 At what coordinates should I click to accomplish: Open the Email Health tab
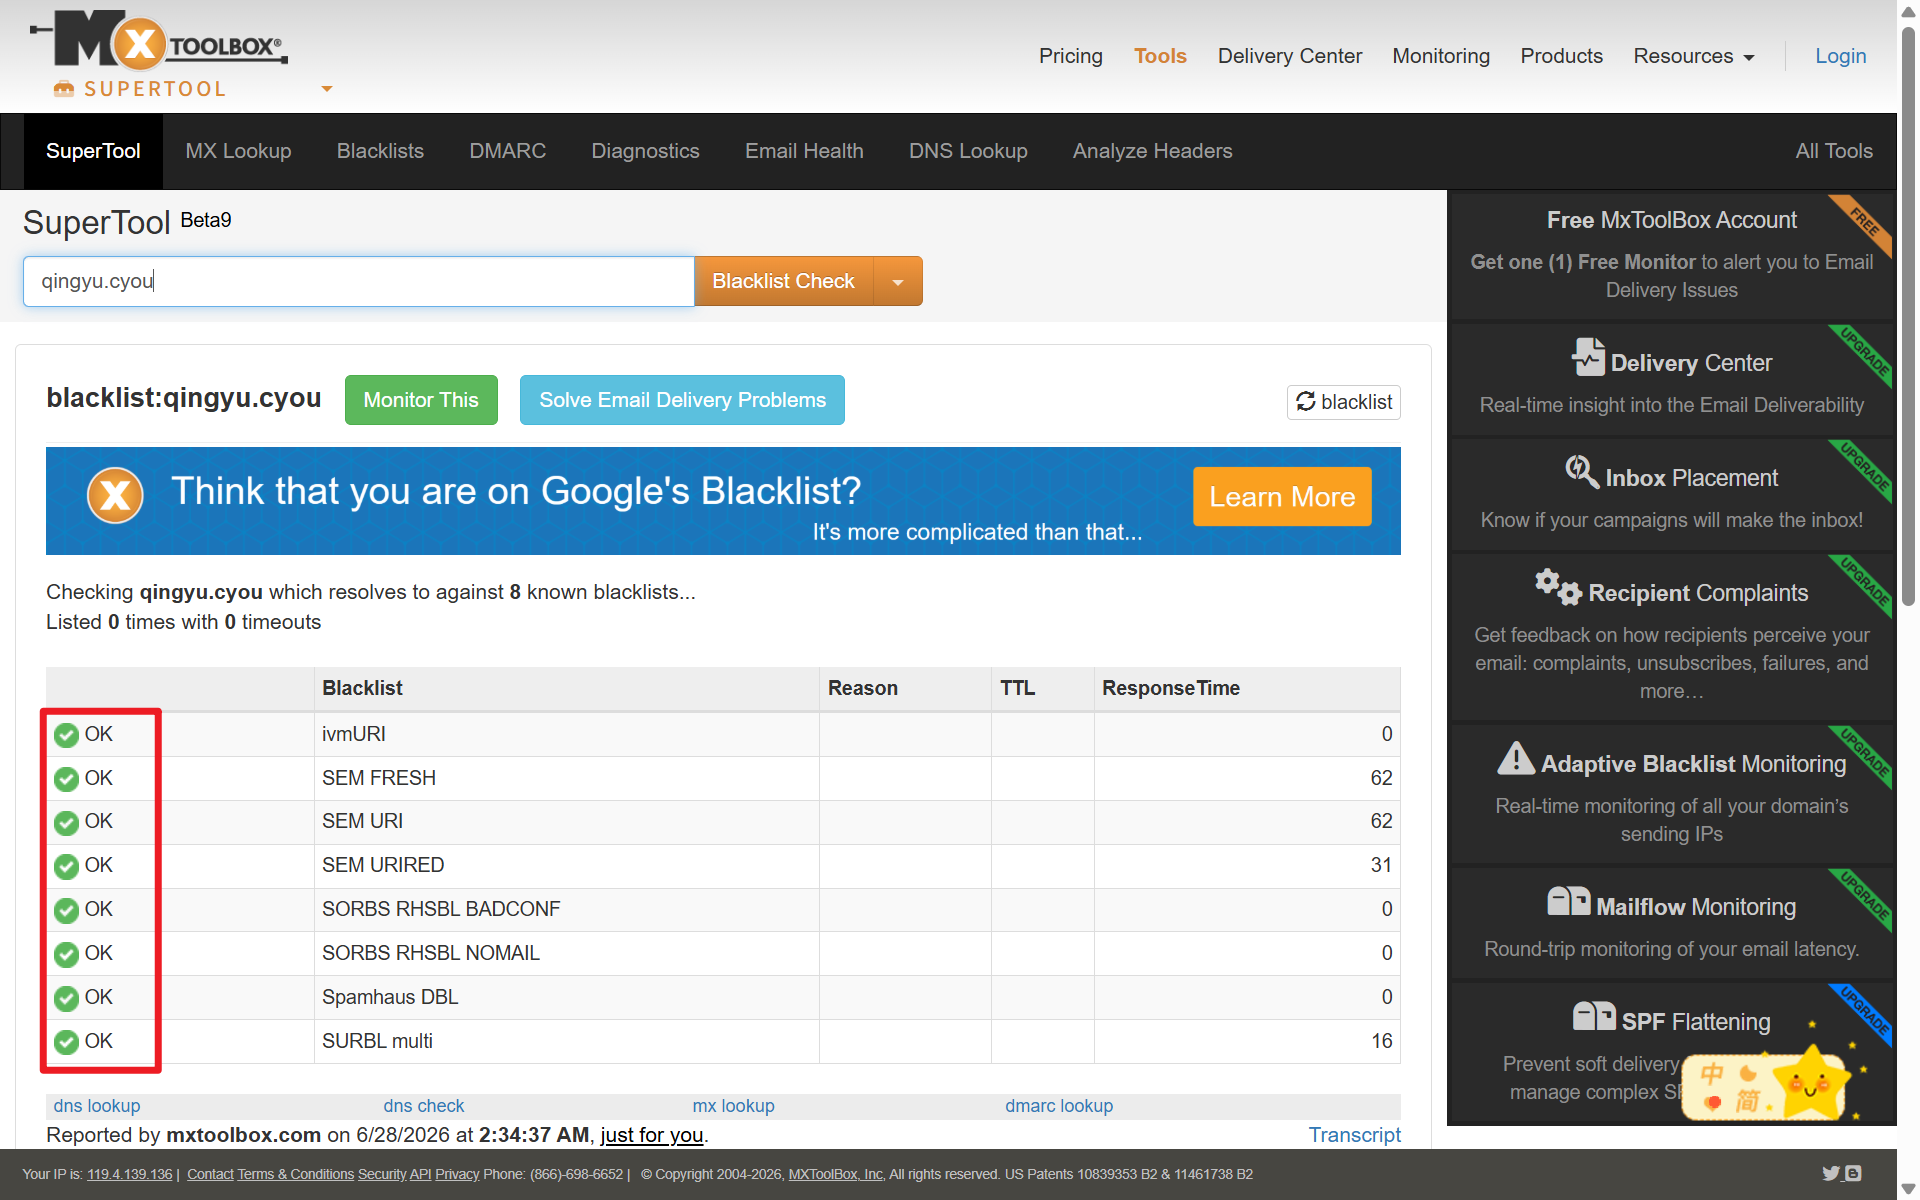pos(804,151)
